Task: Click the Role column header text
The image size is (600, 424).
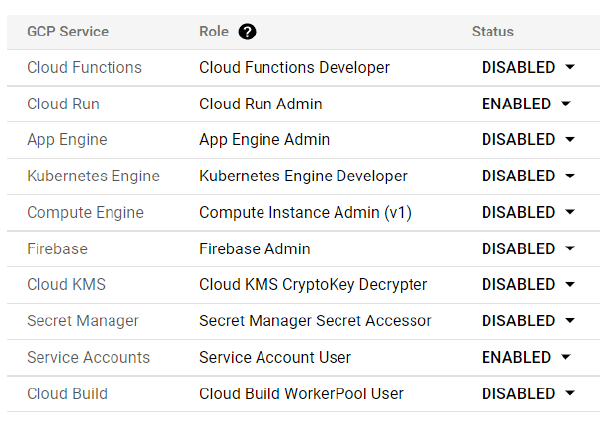Action: [x=214, y=31]
